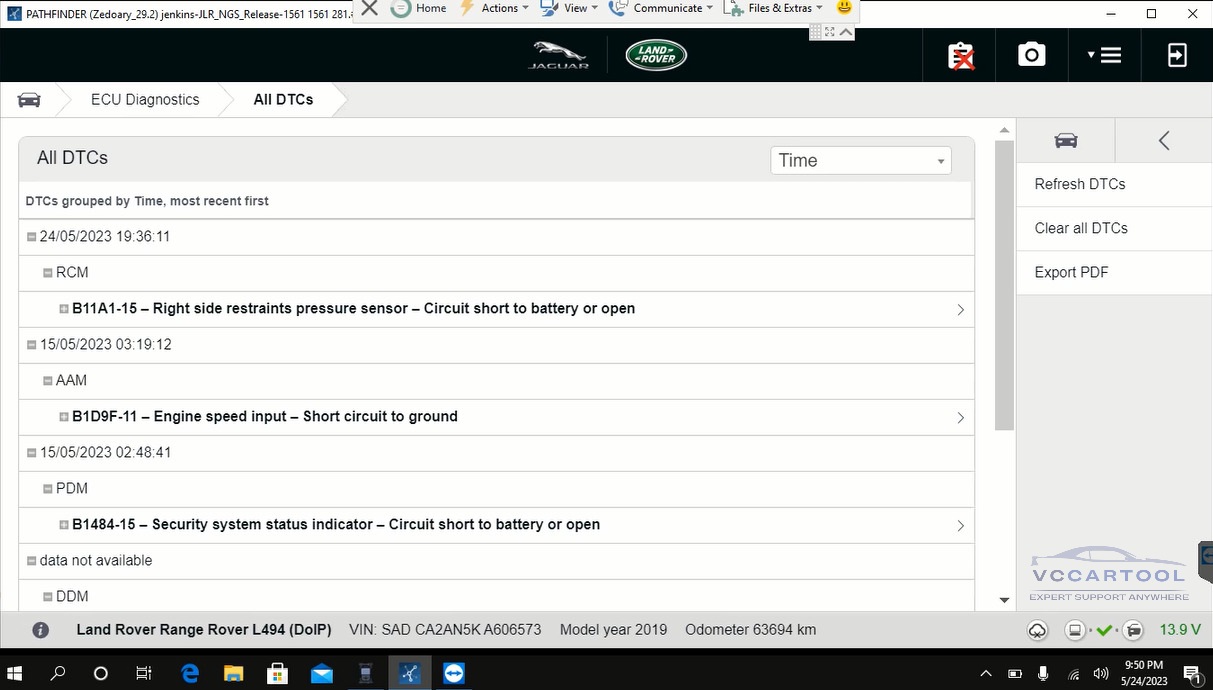Open chevron for B1D9F-11 engine speed DTC

[960, 418]
